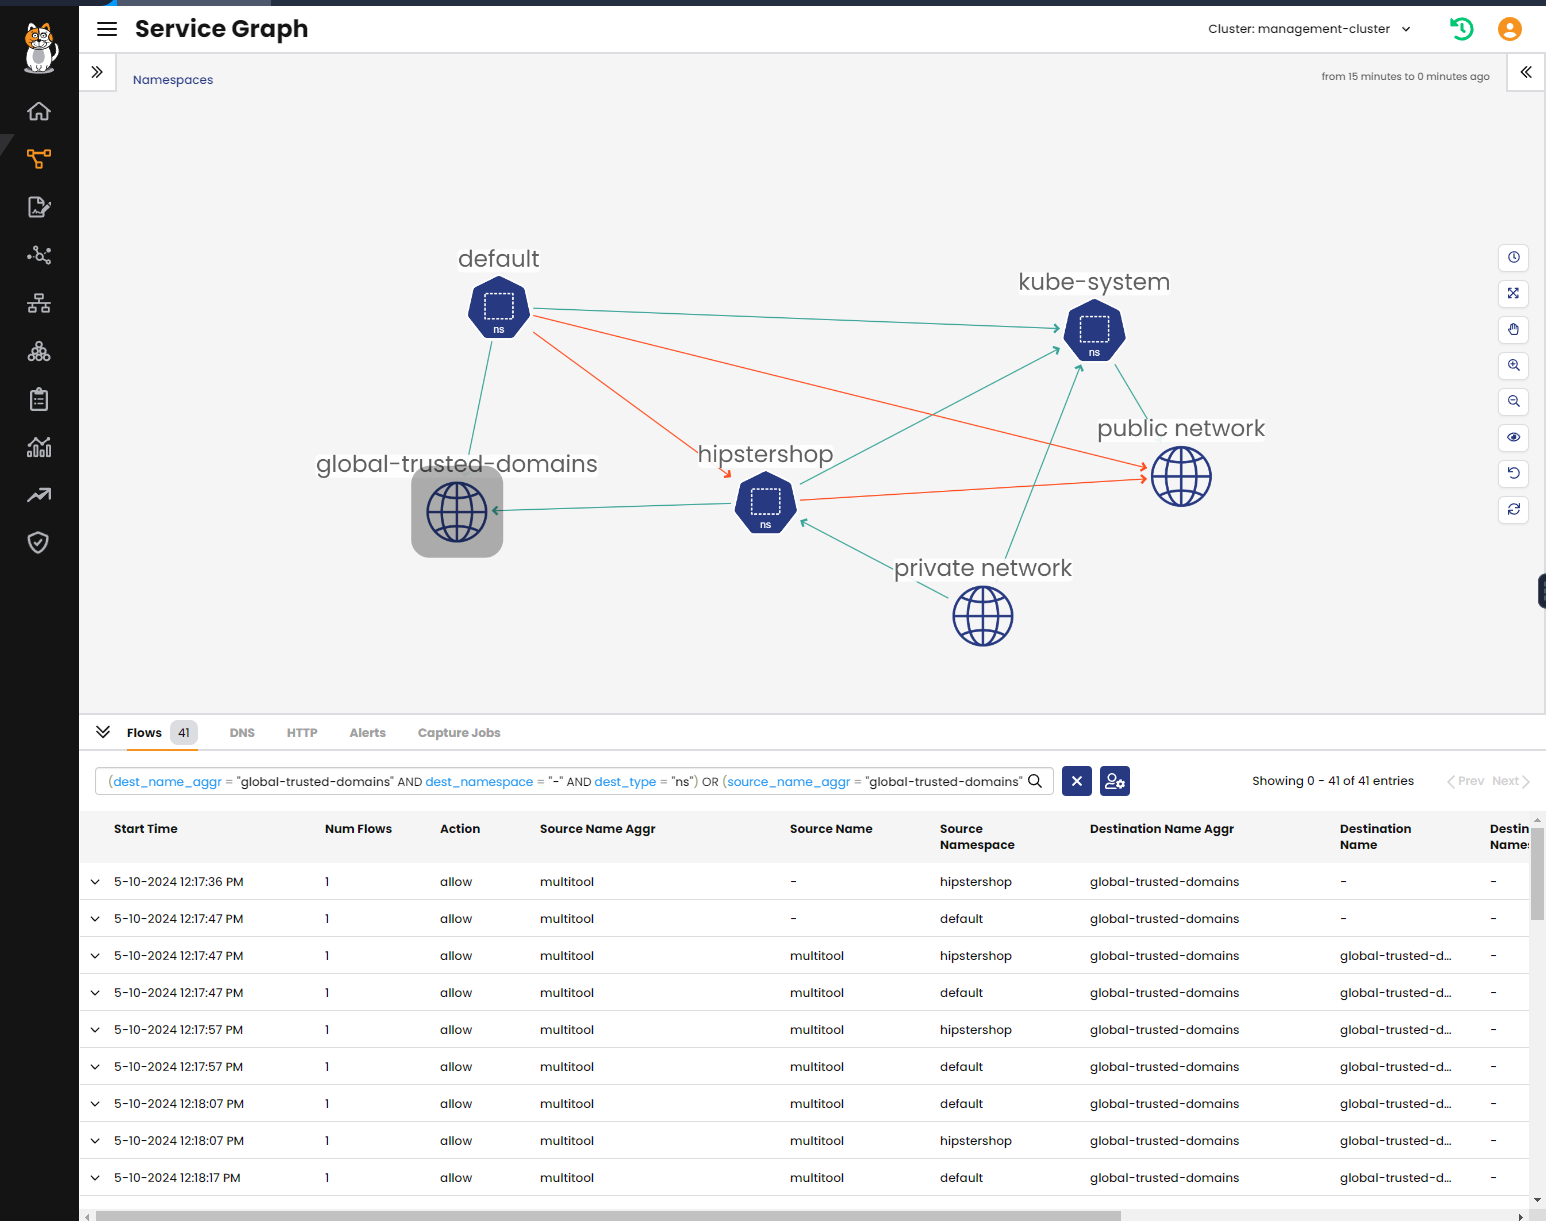Screen dimensions: 1546x1221
Task: Switch to the DNS tab
Action: pos(242,732)
